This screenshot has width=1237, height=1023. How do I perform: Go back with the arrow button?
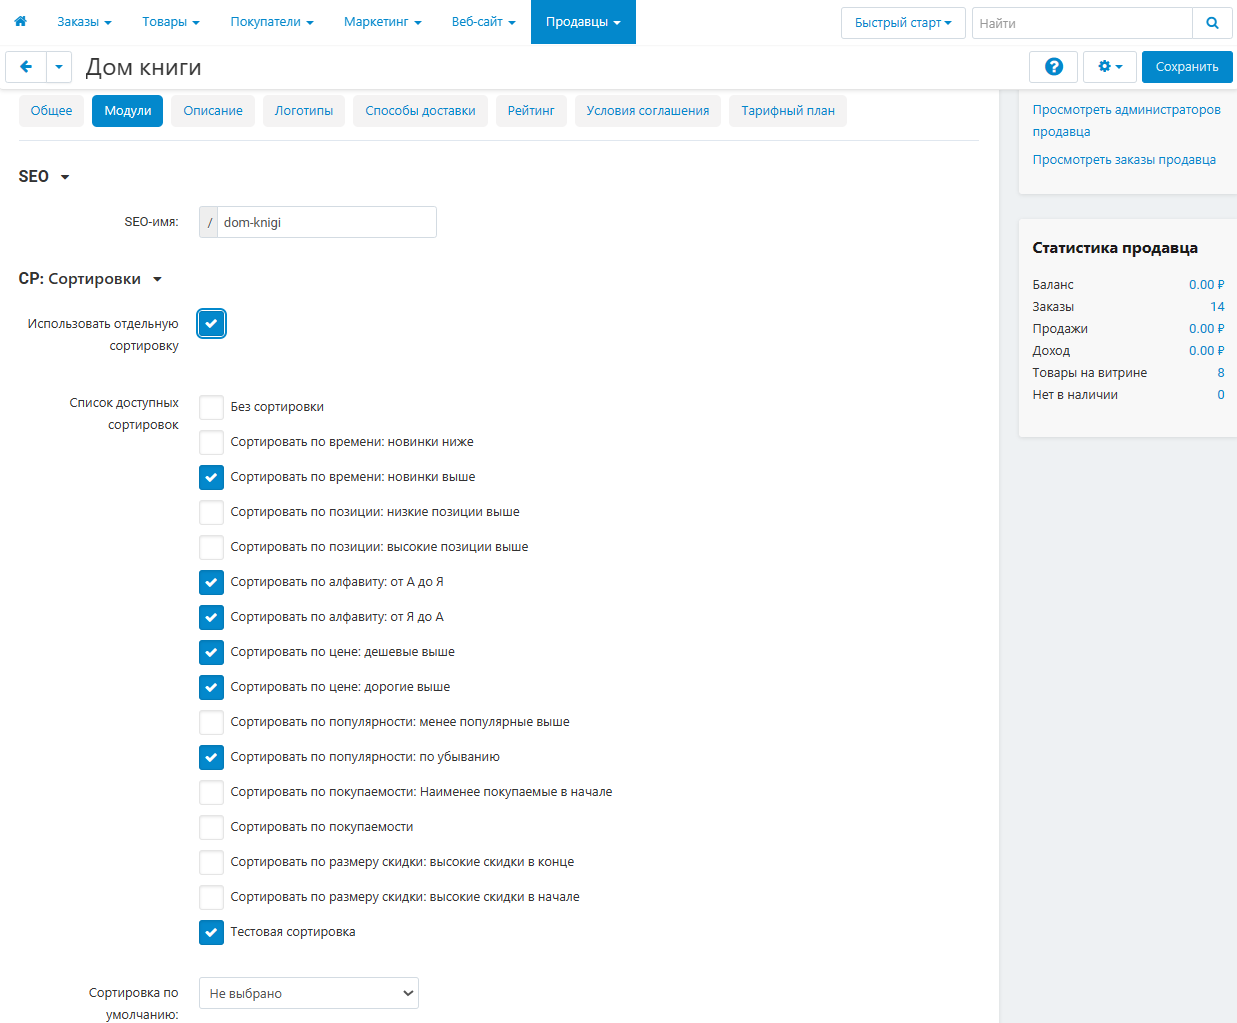[x=26, y=67]
